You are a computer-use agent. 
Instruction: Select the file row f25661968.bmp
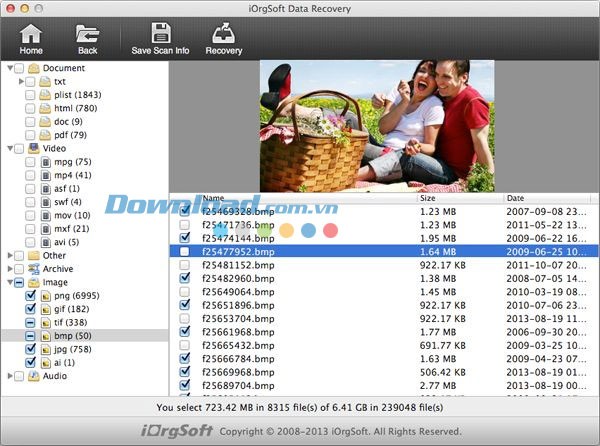[x=384, y=332]
